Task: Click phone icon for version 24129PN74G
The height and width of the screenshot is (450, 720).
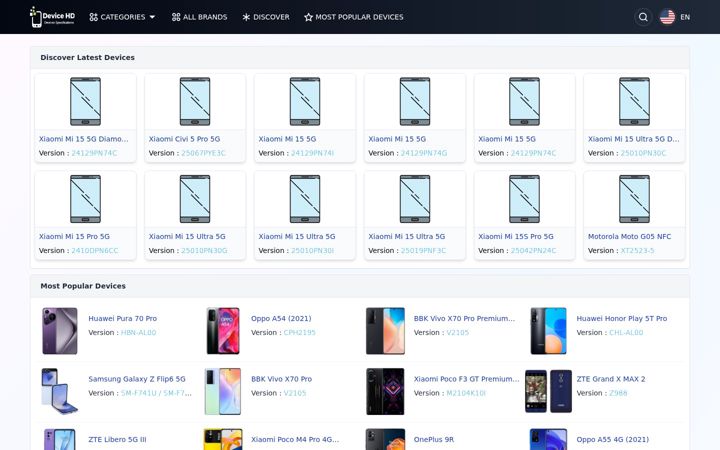Action: (x=415, y=101)
